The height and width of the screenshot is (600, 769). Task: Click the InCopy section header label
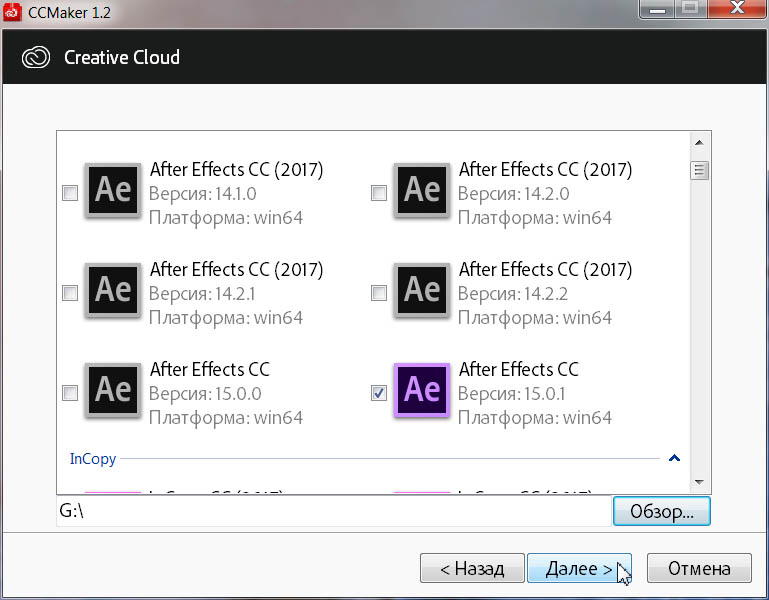tap(93, 459)
